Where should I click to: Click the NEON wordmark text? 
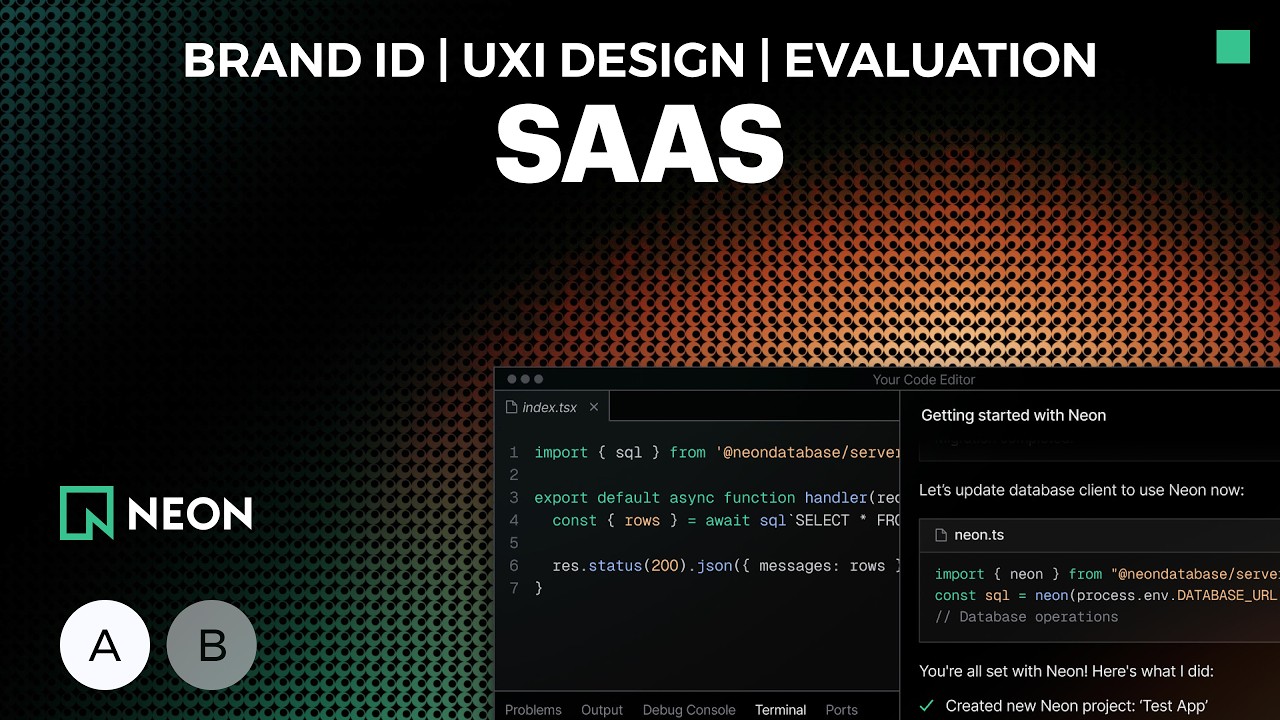[x=190, y=514]
